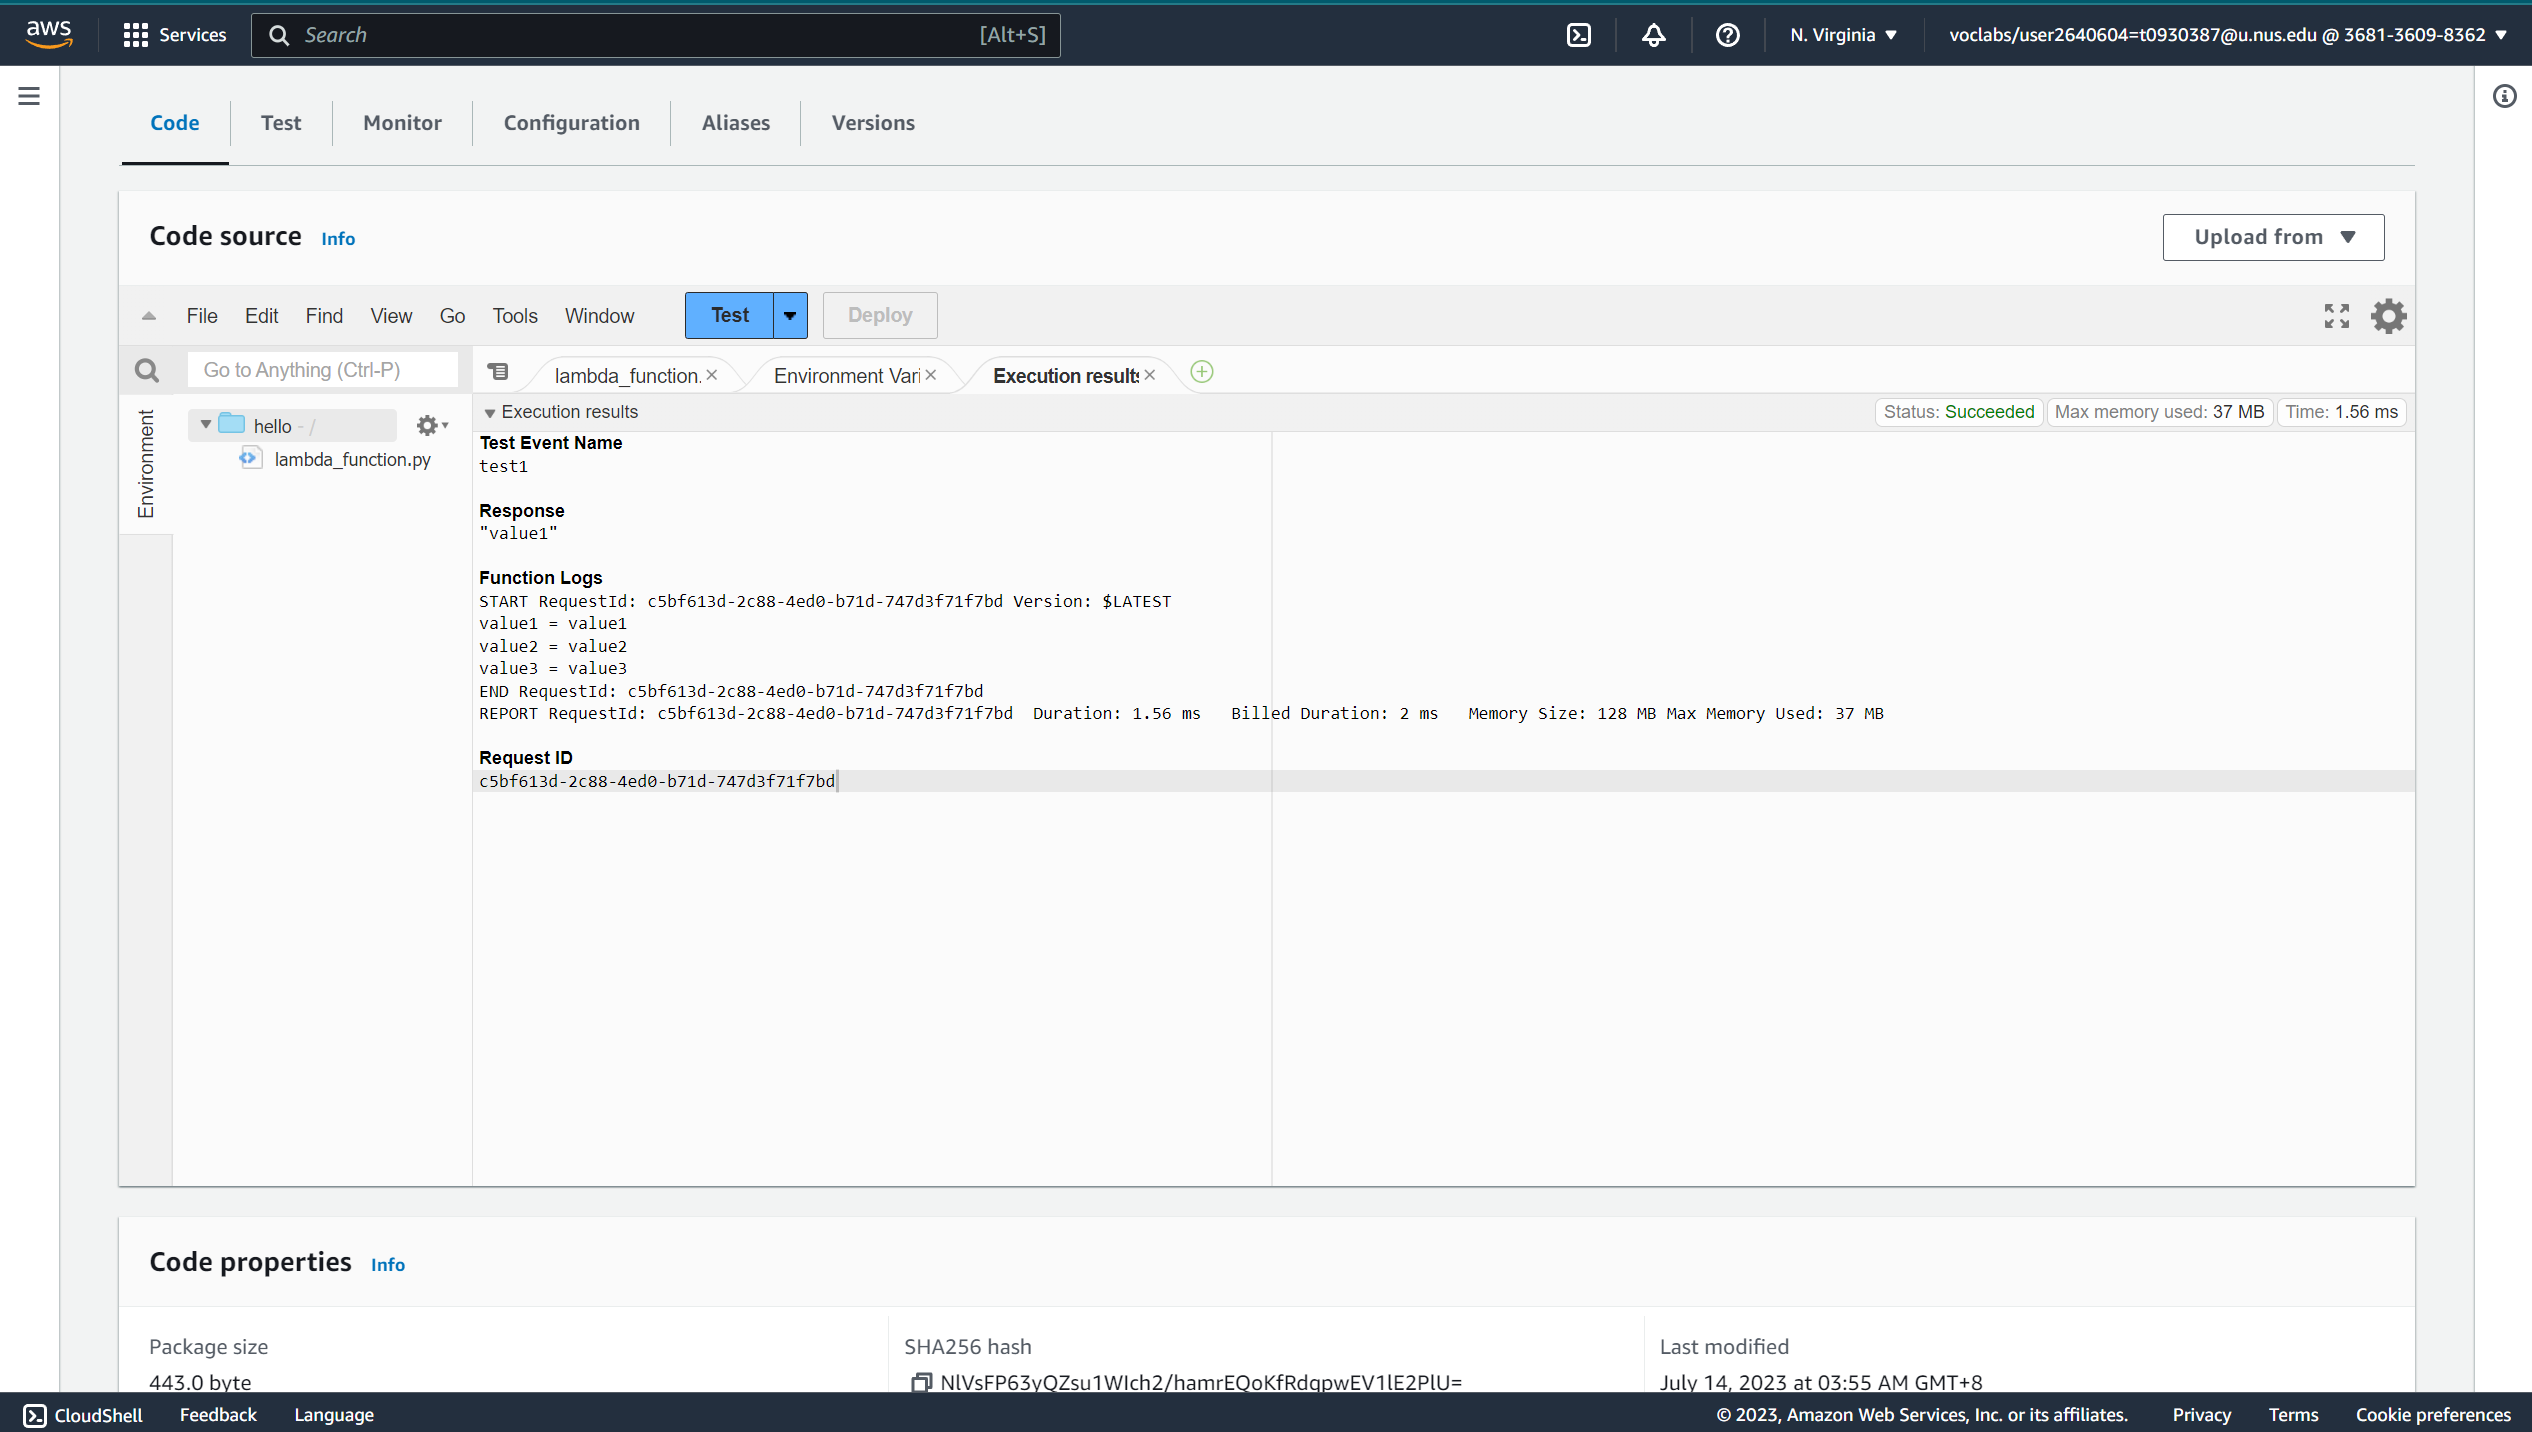Viewport: 2532px width, 1432px height.
Task: Expand the Test button dropdown arrow
Action: [x=790, y=313]
